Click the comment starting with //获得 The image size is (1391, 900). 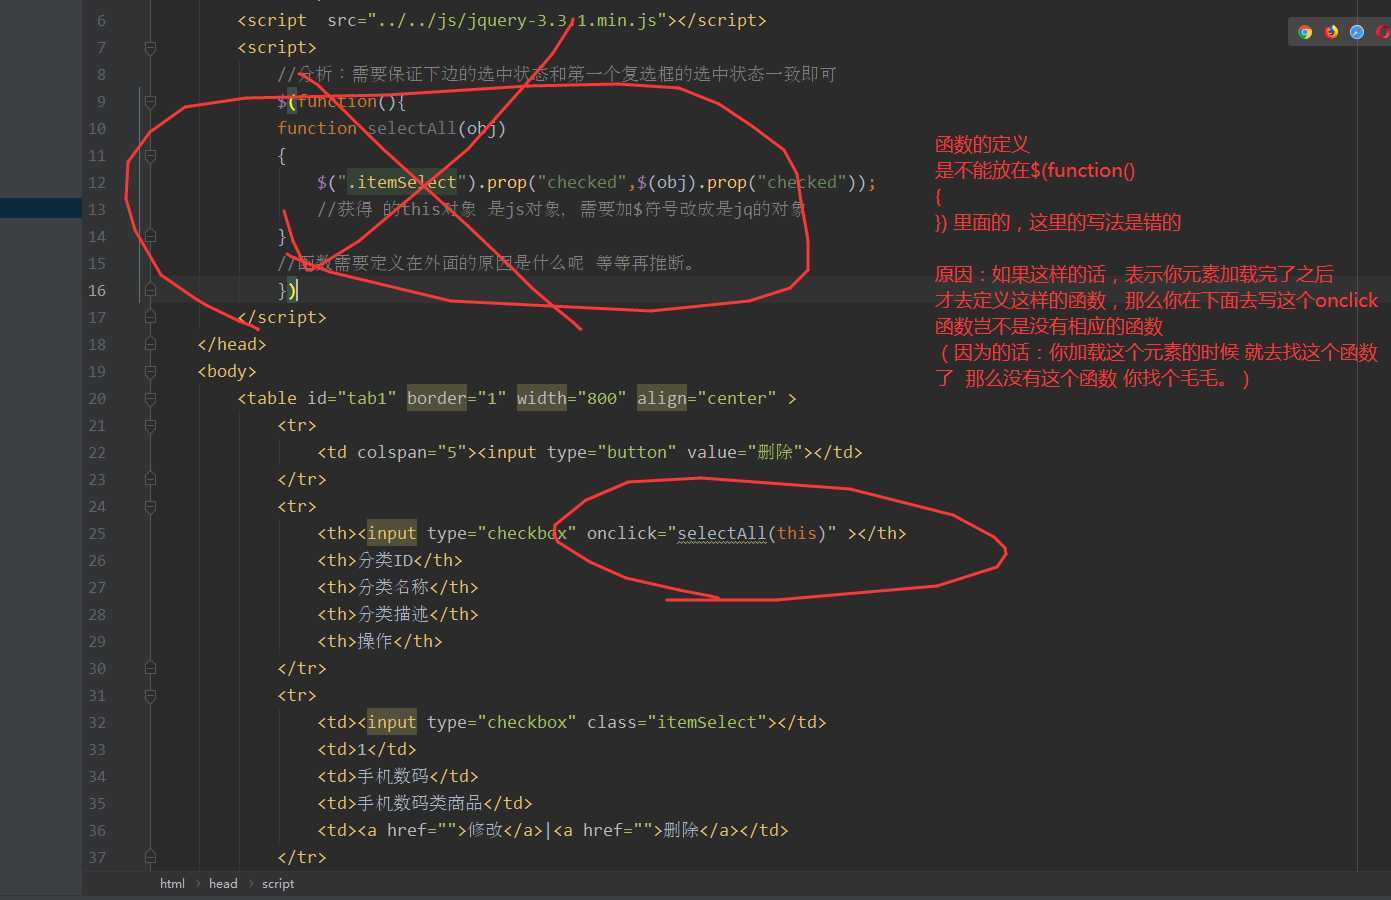[562, 209]
